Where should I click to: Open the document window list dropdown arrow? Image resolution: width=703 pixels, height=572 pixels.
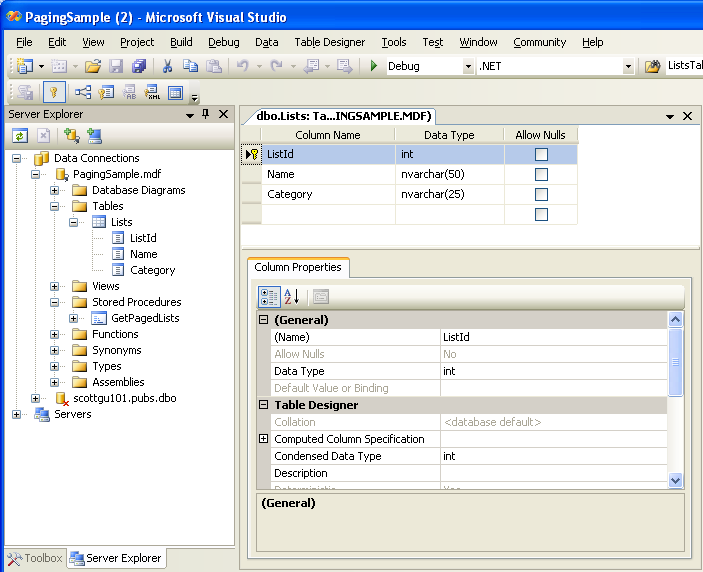670,117
